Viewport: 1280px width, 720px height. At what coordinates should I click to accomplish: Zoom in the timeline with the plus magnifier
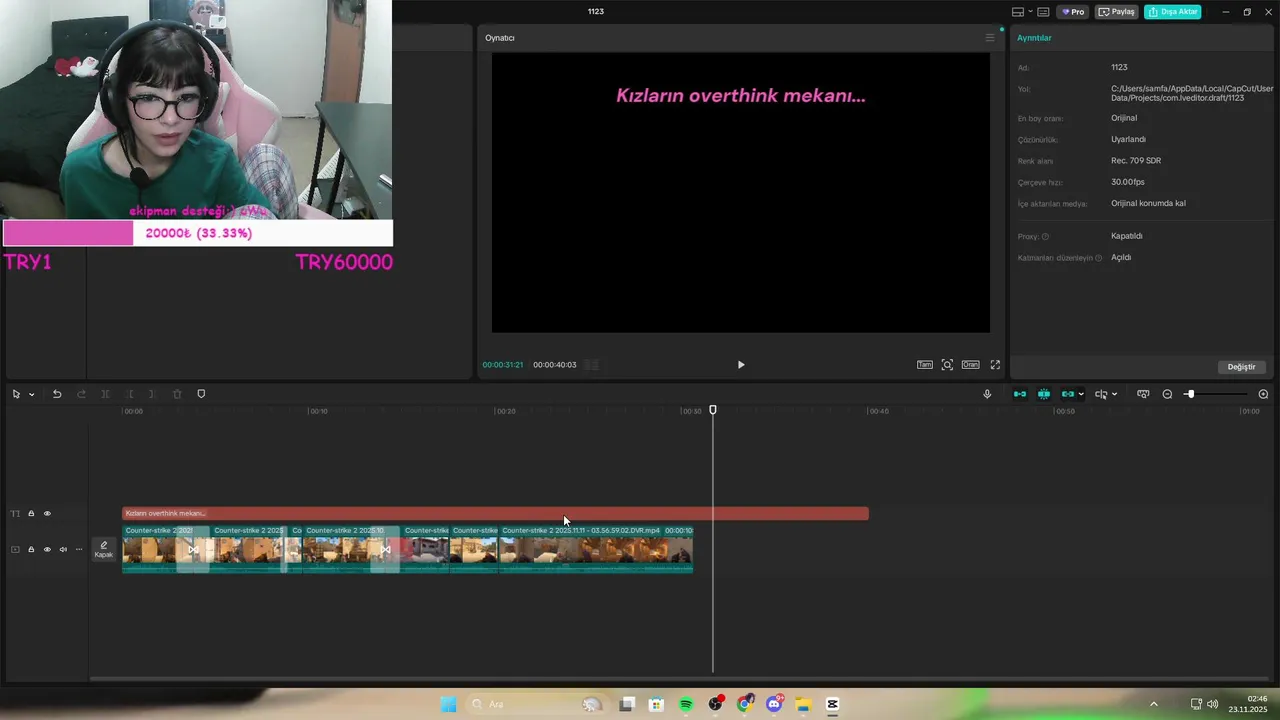(x=1263, y=394)
